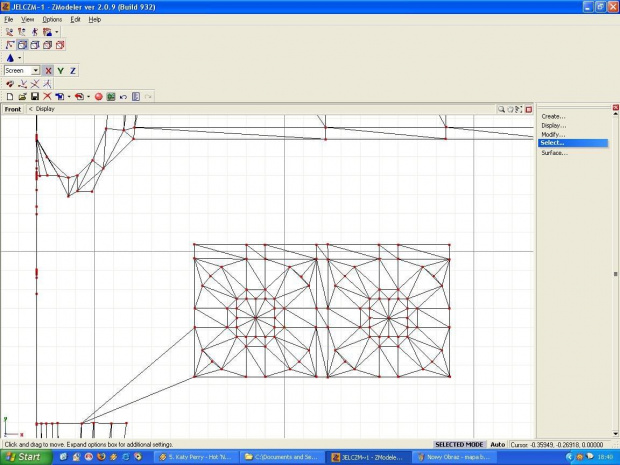This screenshot has width=620, height=465.
Task: Open the Options menu
Action: (x=51, y=19)
